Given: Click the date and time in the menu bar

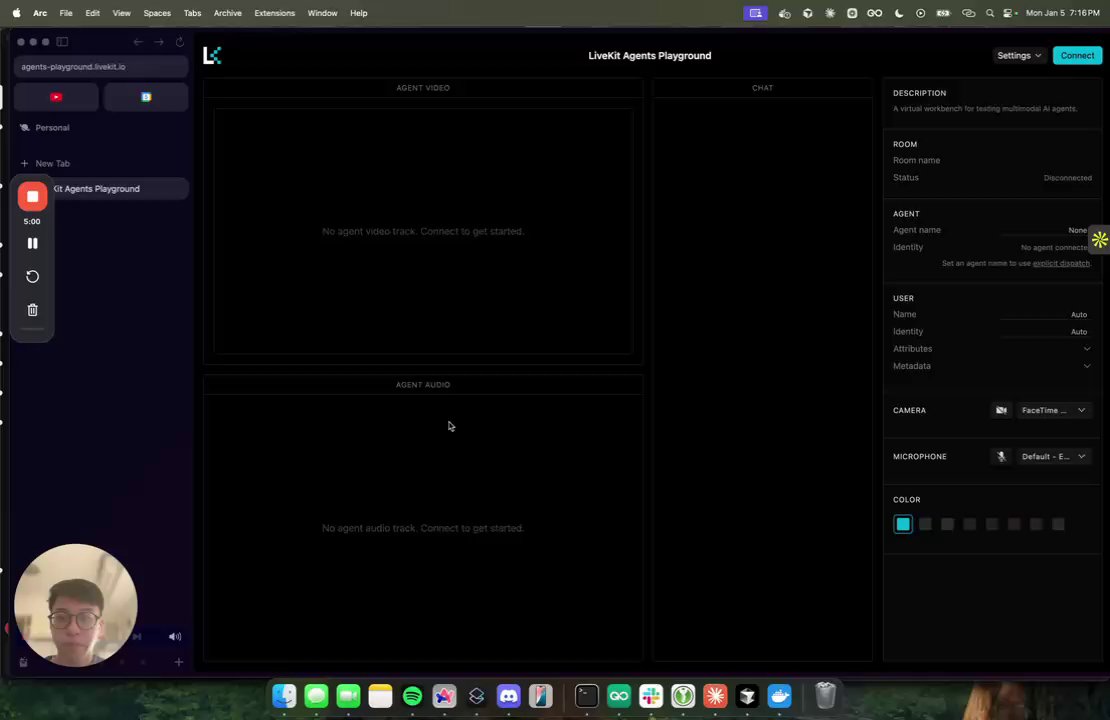Looking at the screenshot, I should 1062,13.
